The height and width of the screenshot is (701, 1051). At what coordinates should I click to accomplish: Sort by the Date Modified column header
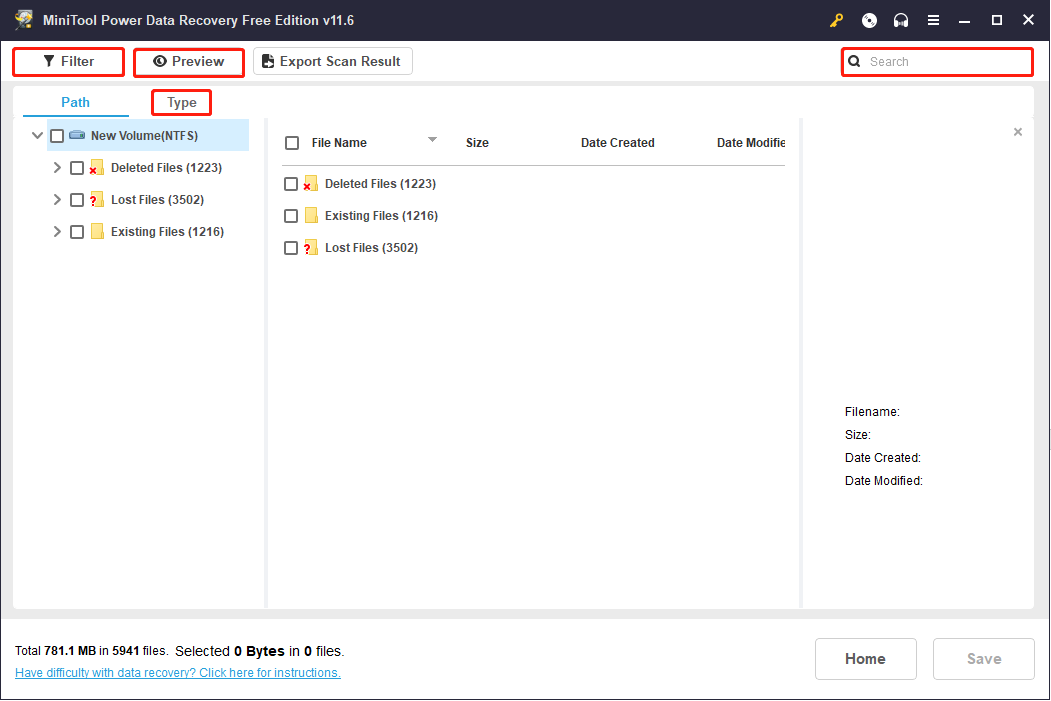[x=751, y=143]
